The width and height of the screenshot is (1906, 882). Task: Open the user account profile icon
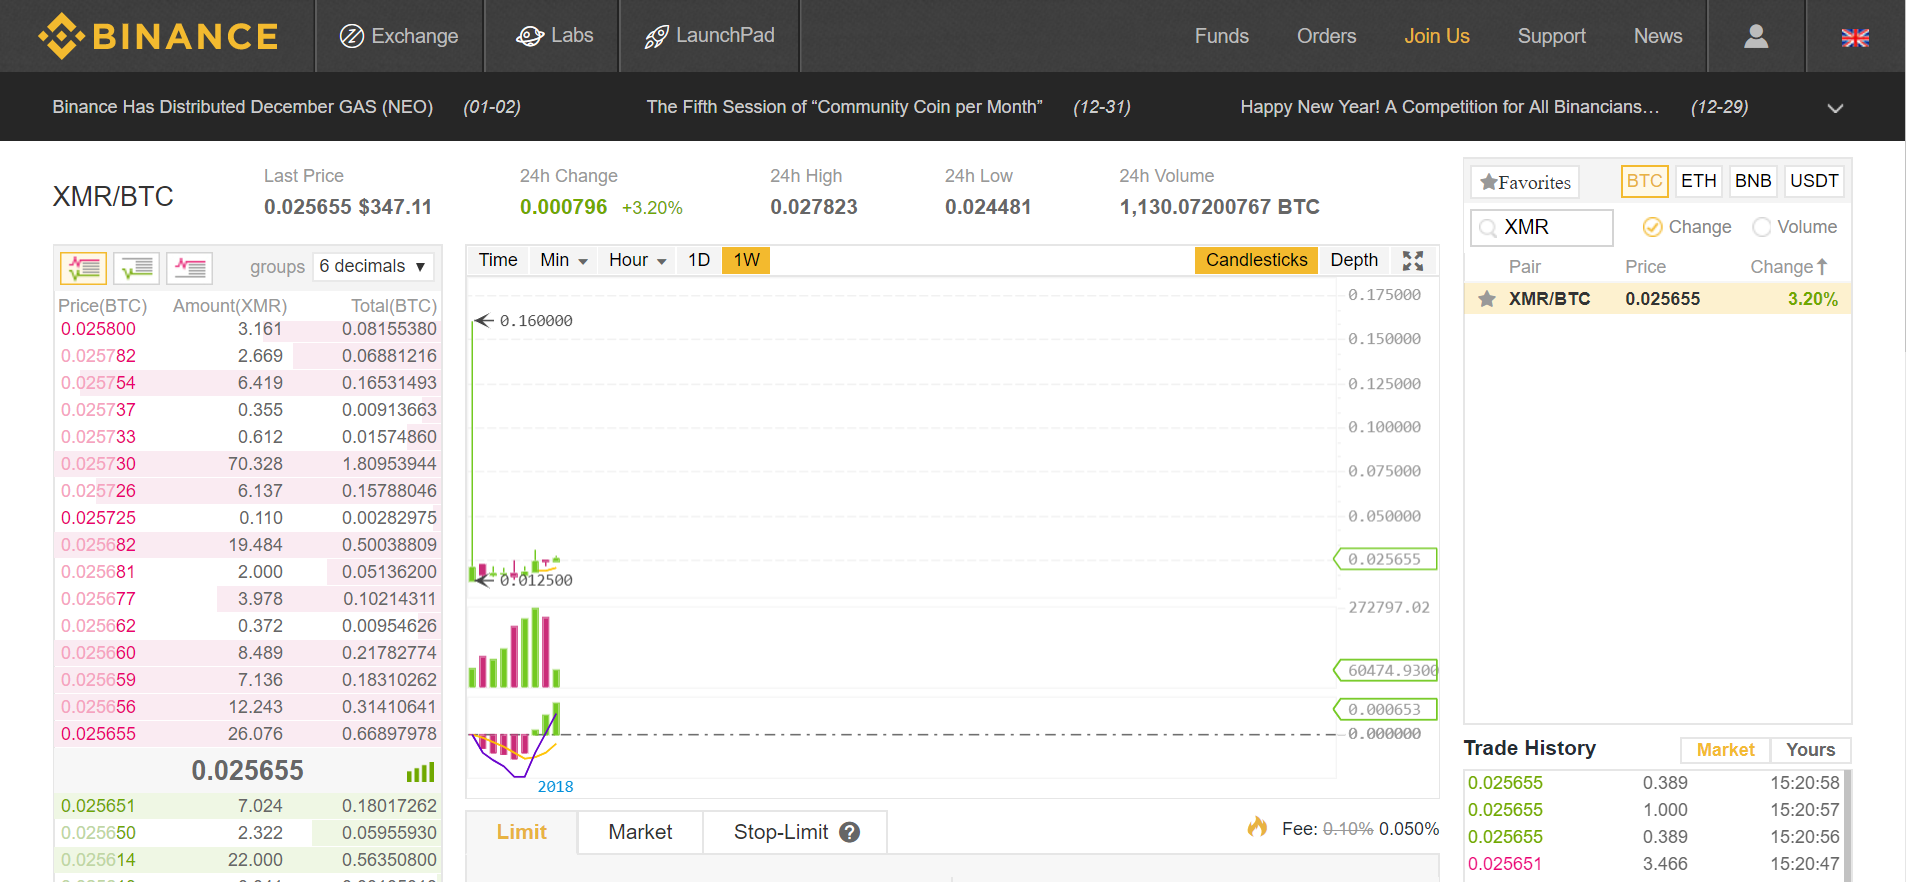[1755, 36]
